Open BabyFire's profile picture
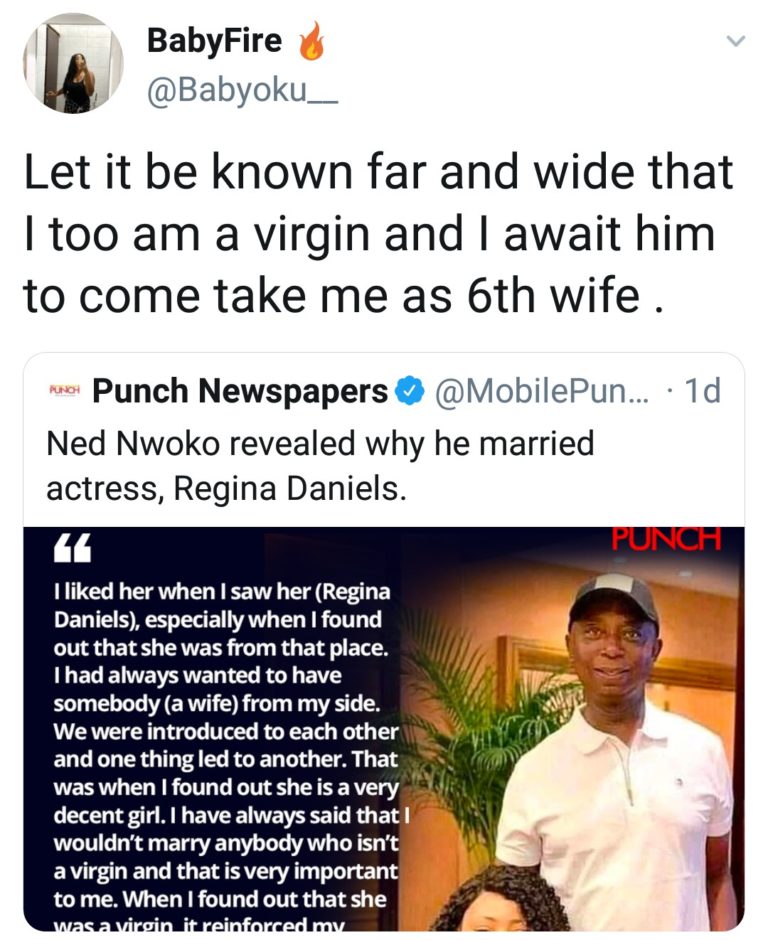 pos(73,64)
